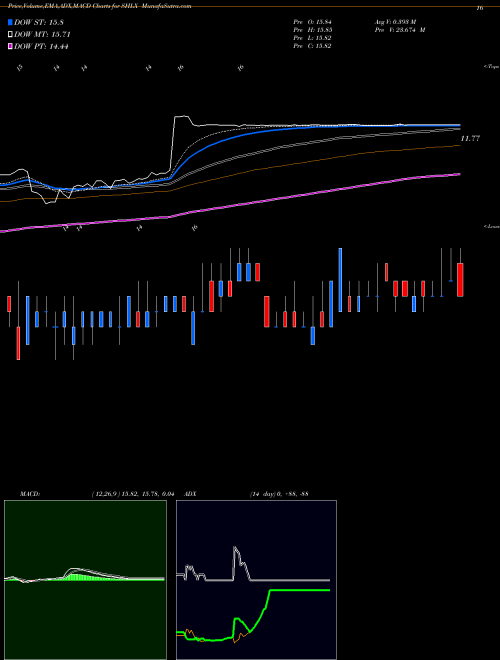Click the 'Avg V: 0.393 M' value
Screen dimensions: 500x660
click(395, 22)
